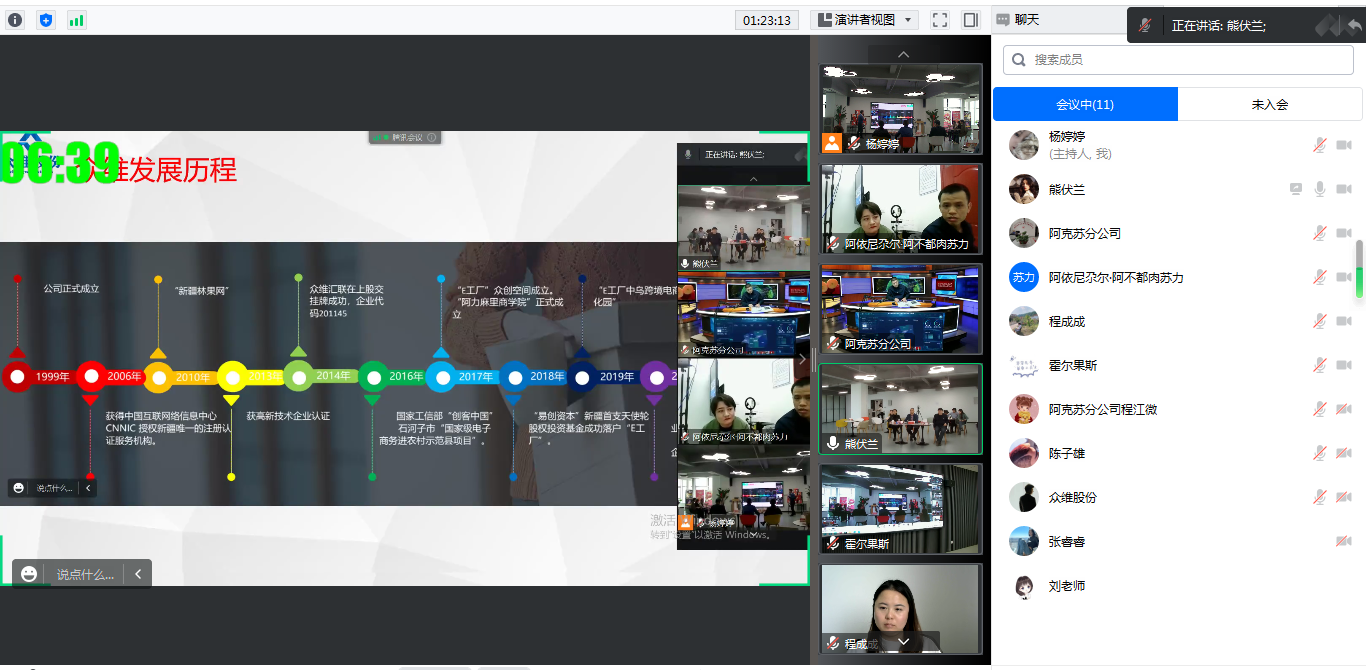Check the green network signal icon

click(x=77, y=20)
